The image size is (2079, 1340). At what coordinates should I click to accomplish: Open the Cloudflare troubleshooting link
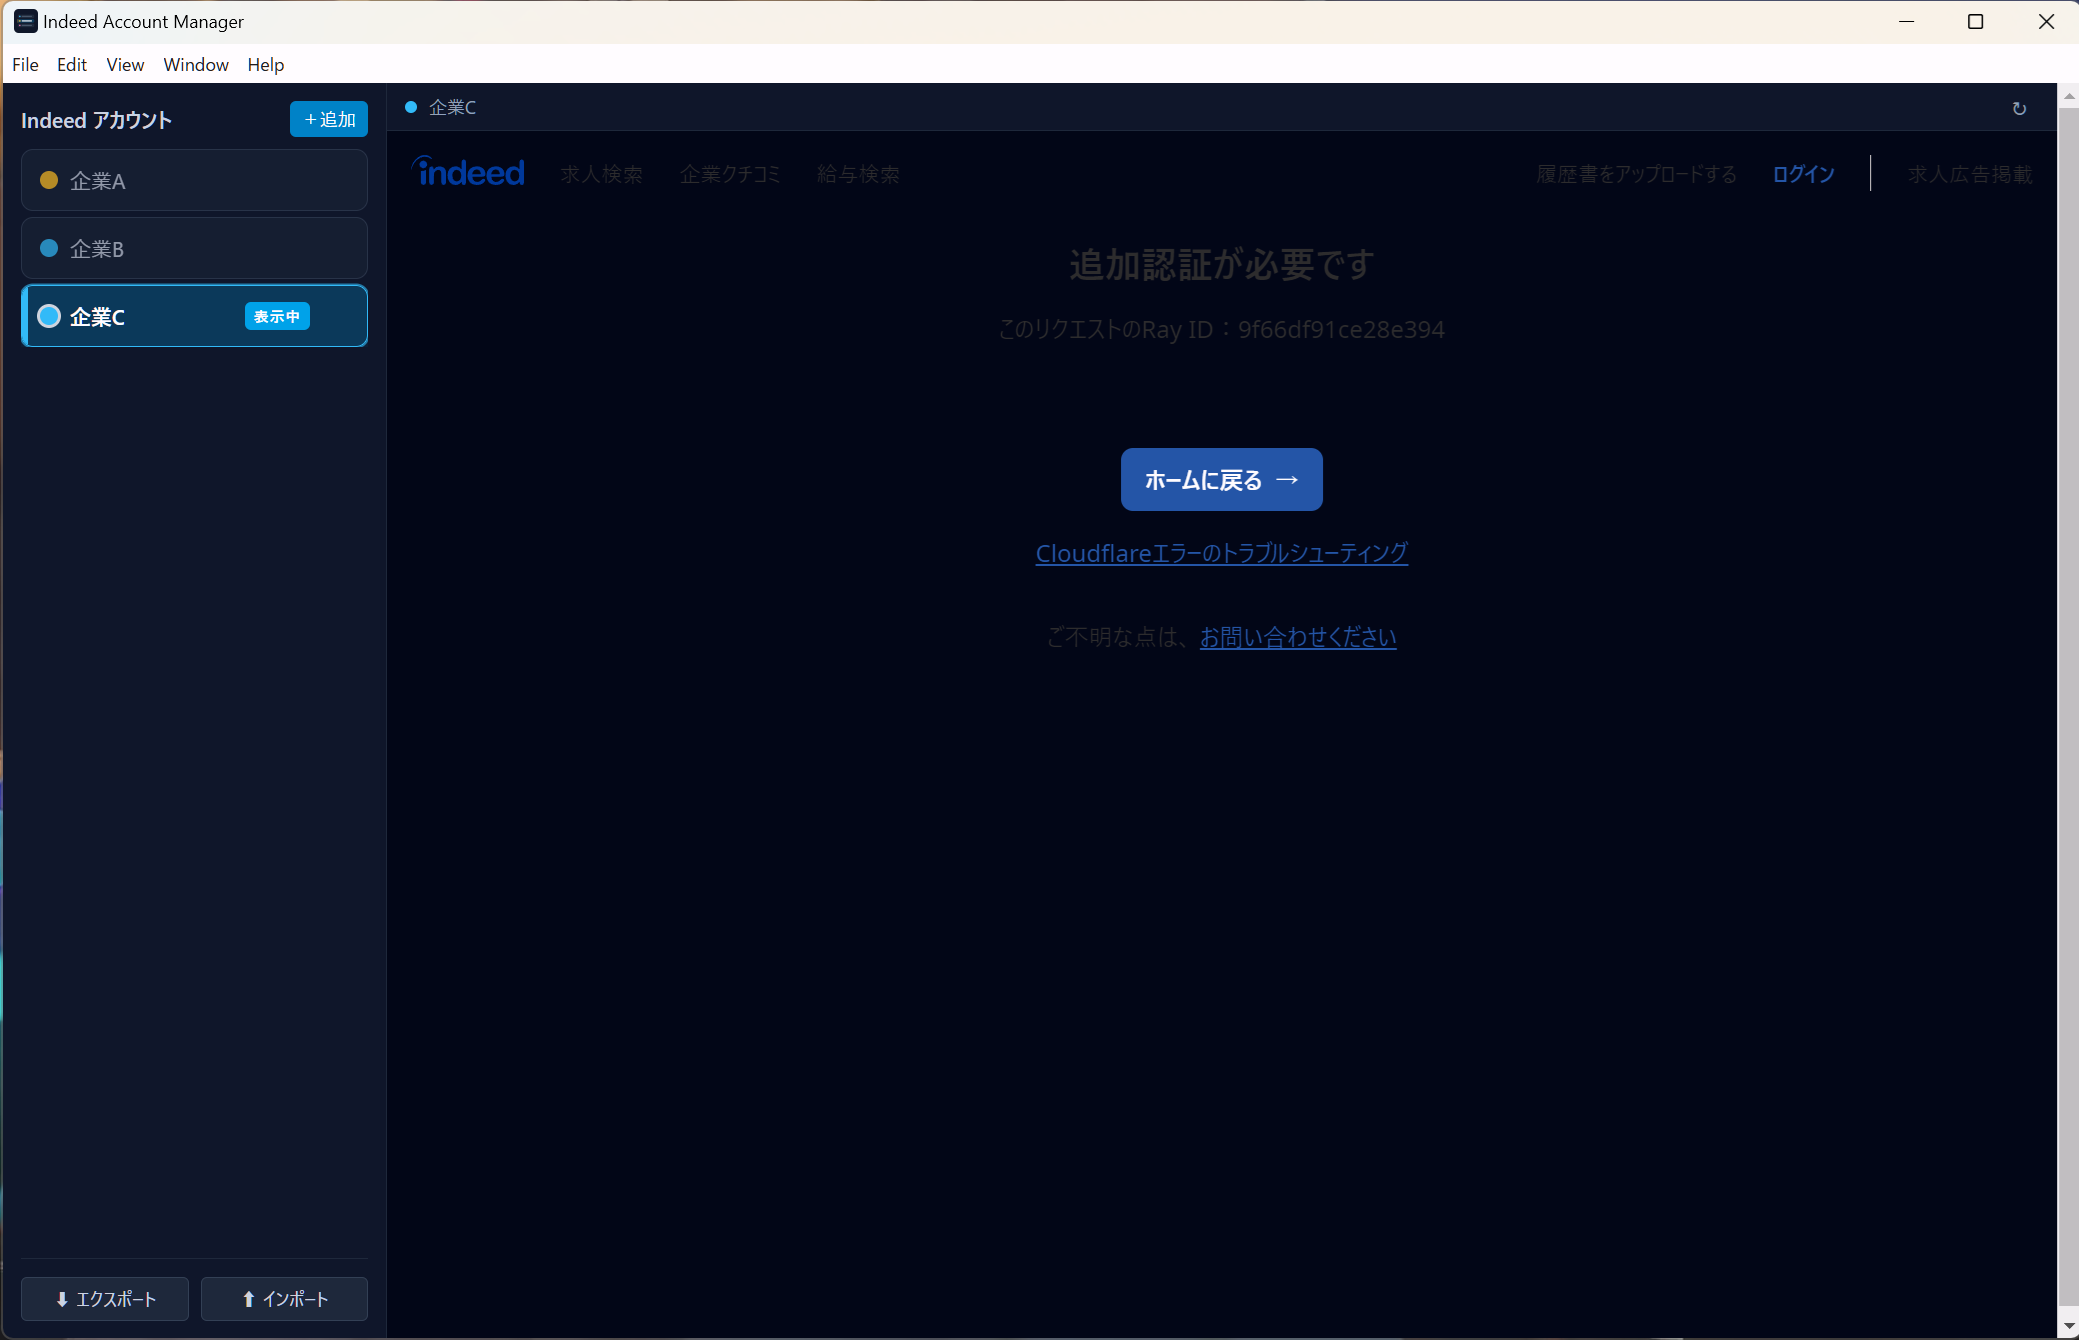(1221, 553)
